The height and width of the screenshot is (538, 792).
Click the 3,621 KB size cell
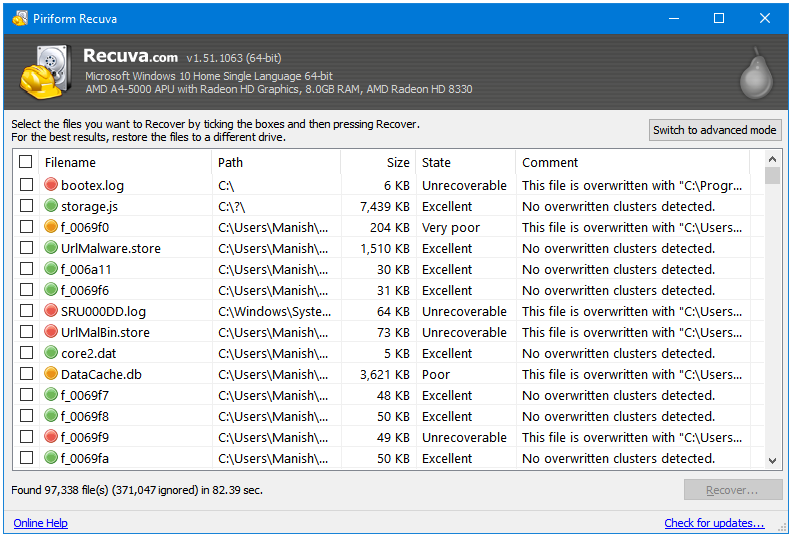[x=384, y=374]
